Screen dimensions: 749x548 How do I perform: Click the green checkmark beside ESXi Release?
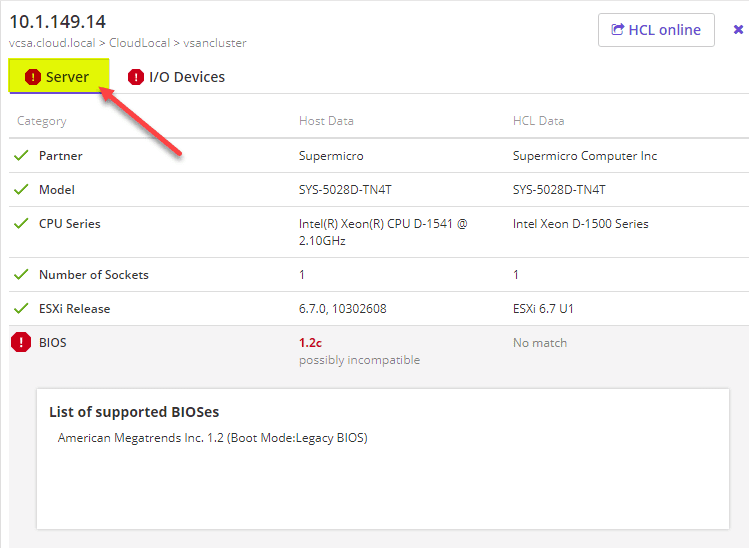point(21,309)
